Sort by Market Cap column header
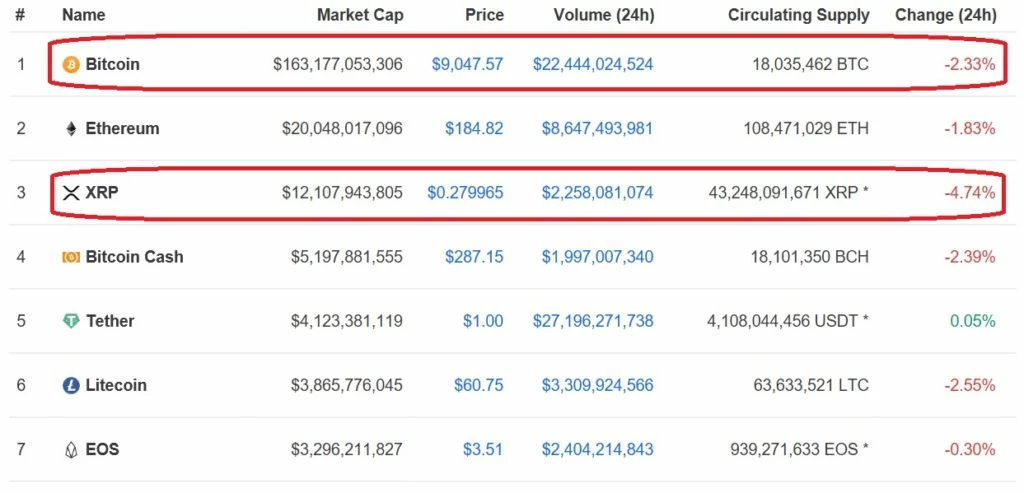 (x=360, y=15)
